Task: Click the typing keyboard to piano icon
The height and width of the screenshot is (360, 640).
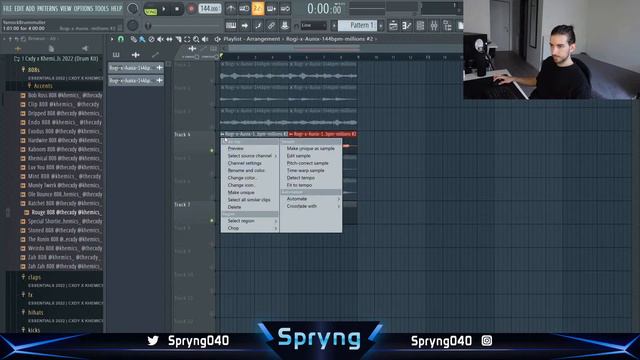Action: [231, 26]
